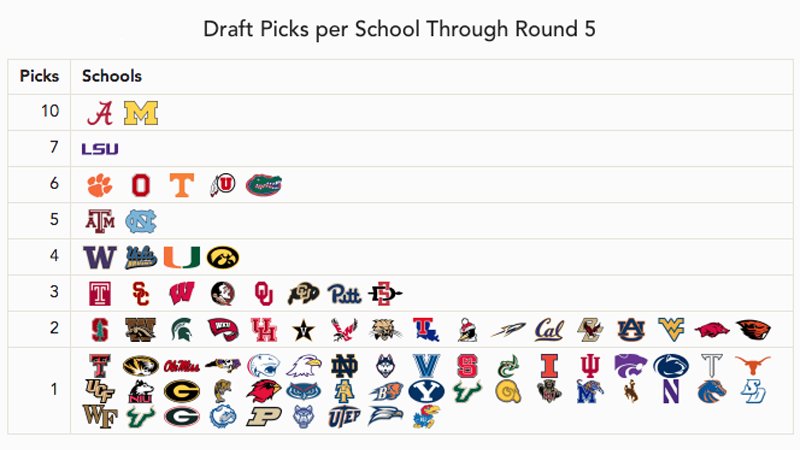Click the Schools column header

coord(112,76)
